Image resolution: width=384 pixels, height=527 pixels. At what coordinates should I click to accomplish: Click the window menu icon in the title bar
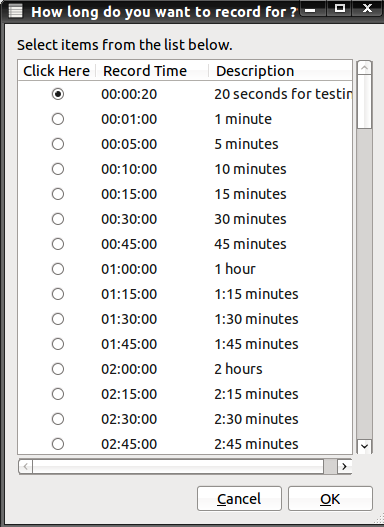coord(15,11)
